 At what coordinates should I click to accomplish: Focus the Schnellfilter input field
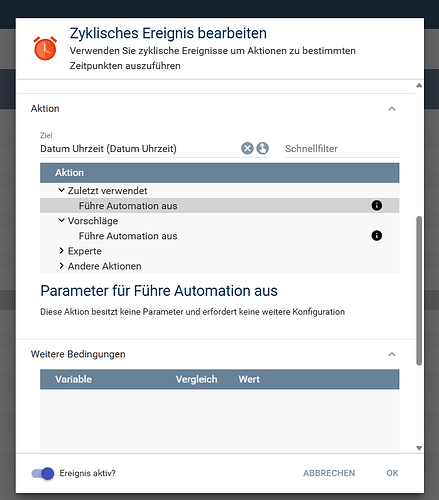click(342, 149)
